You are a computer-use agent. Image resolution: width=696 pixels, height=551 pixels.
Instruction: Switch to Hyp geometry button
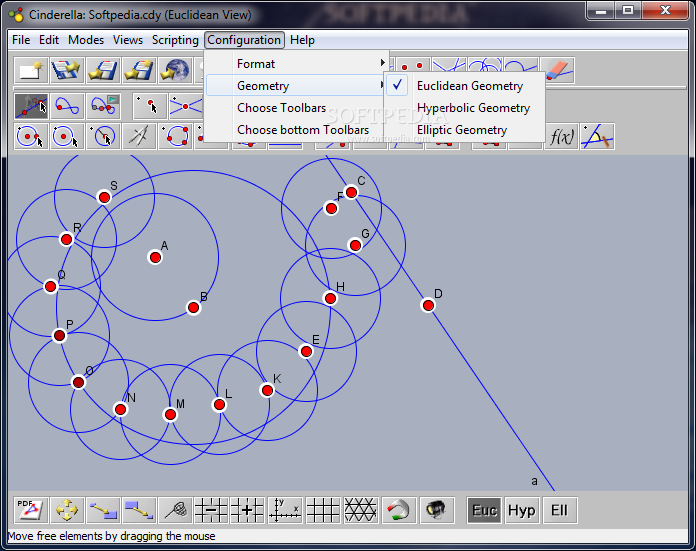pyautogui.click(x=522, y=510)
